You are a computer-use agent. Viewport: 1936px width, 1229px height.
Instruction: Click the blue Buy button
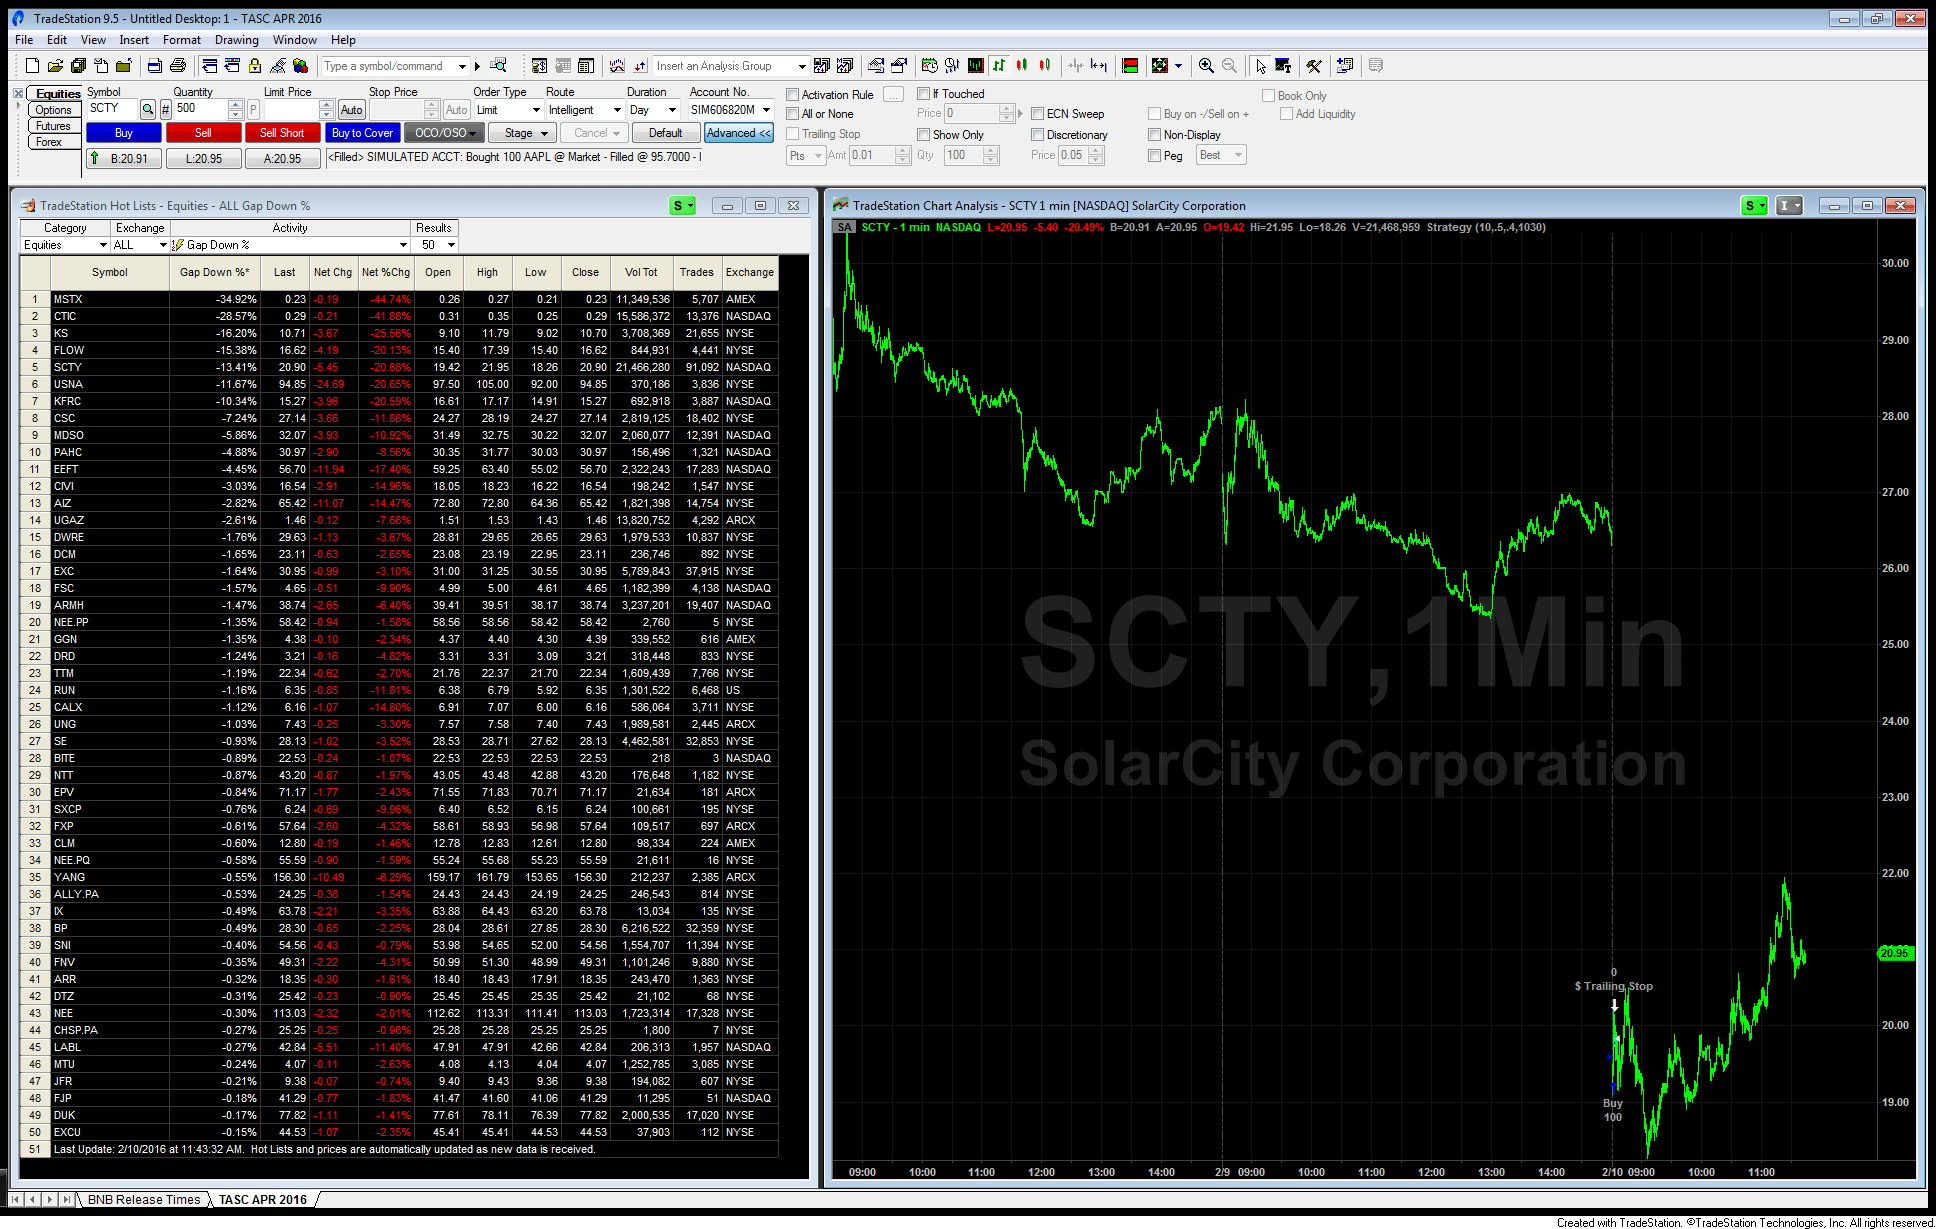point(124,133)
